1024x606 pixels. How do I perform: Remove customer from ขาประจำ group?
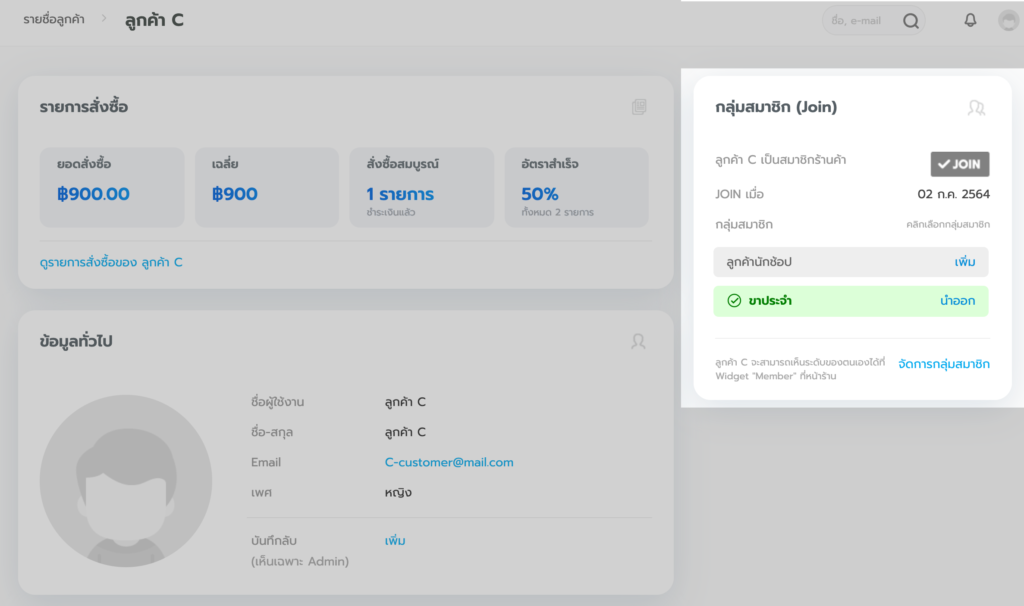(x=957, y=300)
